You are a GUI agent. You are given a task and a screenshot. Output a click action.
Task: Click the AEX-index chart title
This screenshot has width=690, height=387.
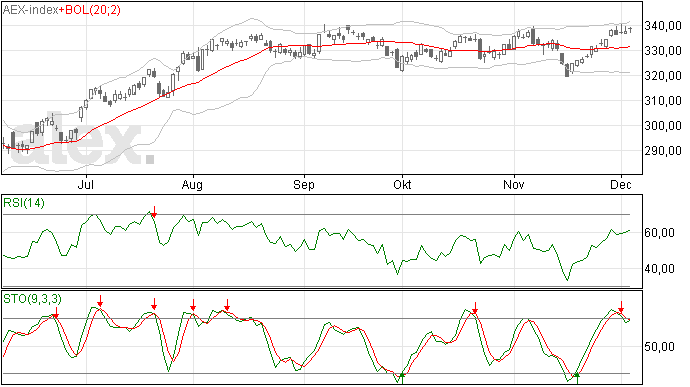(x=31, y=10)
